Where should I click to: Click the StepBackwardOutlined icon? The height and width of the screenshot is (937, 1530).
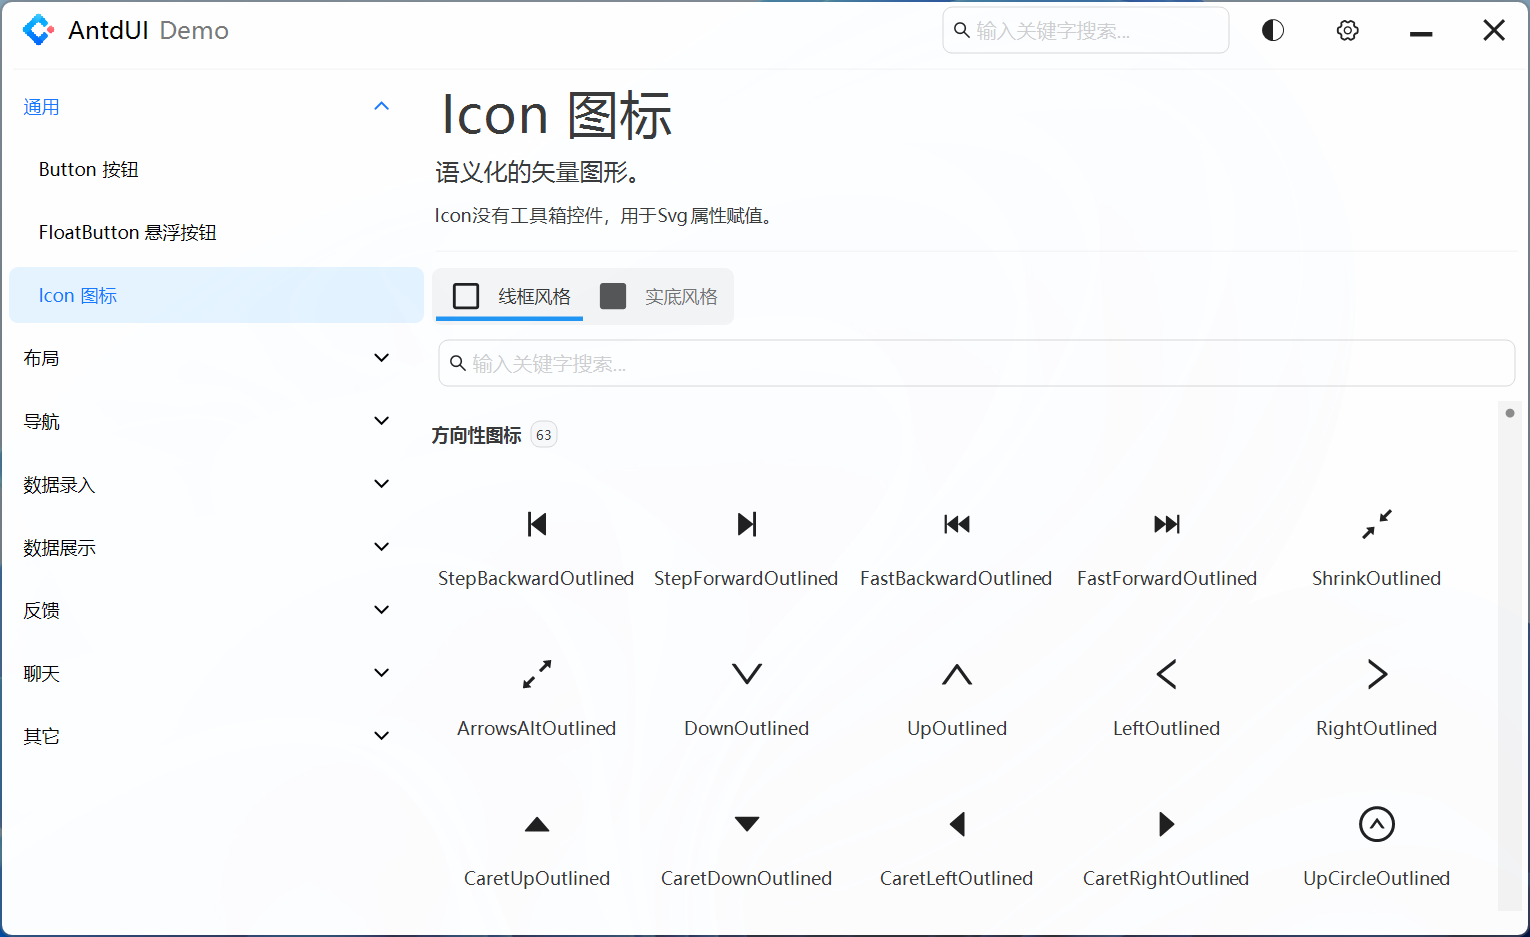click(537, 524)
